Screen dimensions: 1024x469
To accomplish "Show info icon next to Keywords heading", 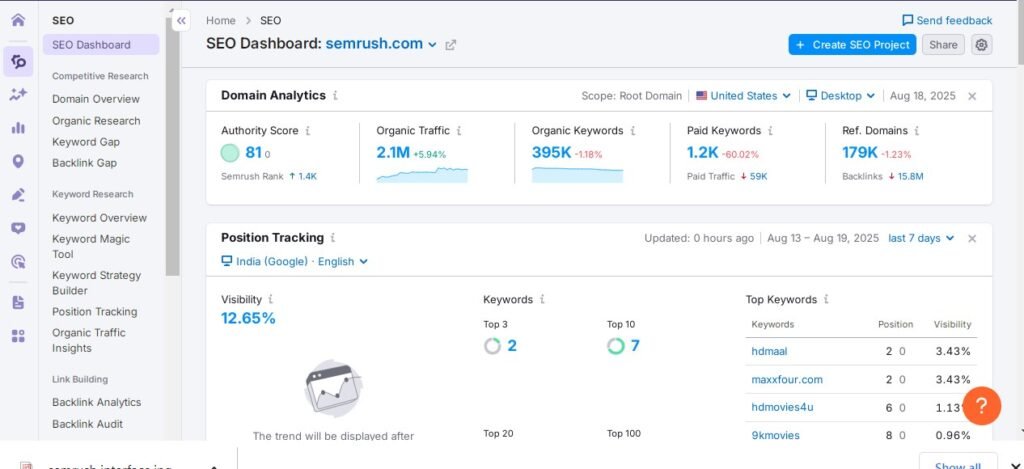I will 542,299.
